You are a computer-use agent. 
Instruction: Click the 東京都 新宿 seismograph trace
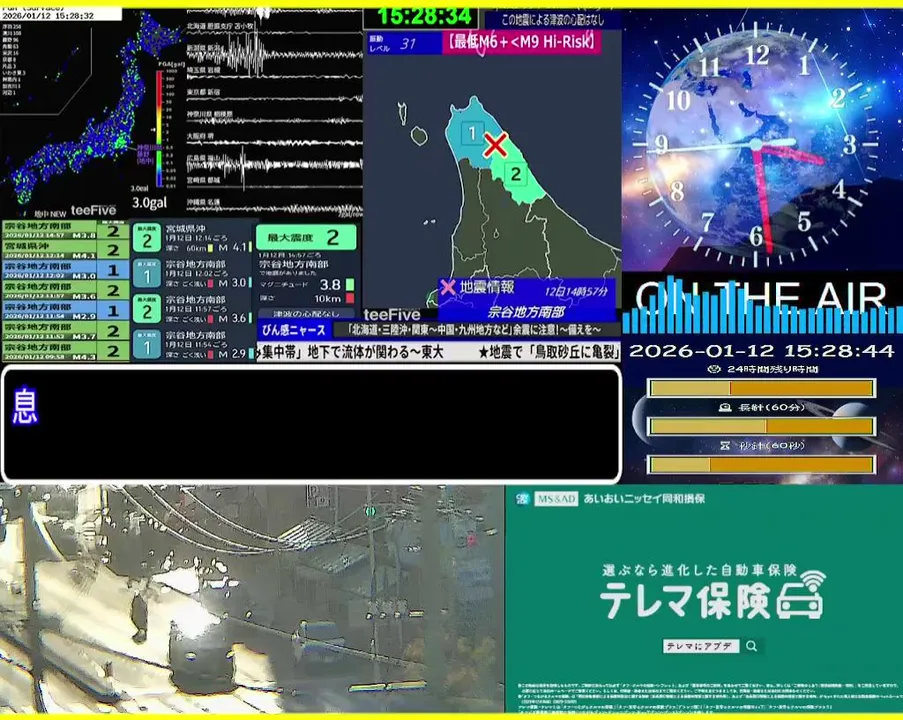click(275, 98)
